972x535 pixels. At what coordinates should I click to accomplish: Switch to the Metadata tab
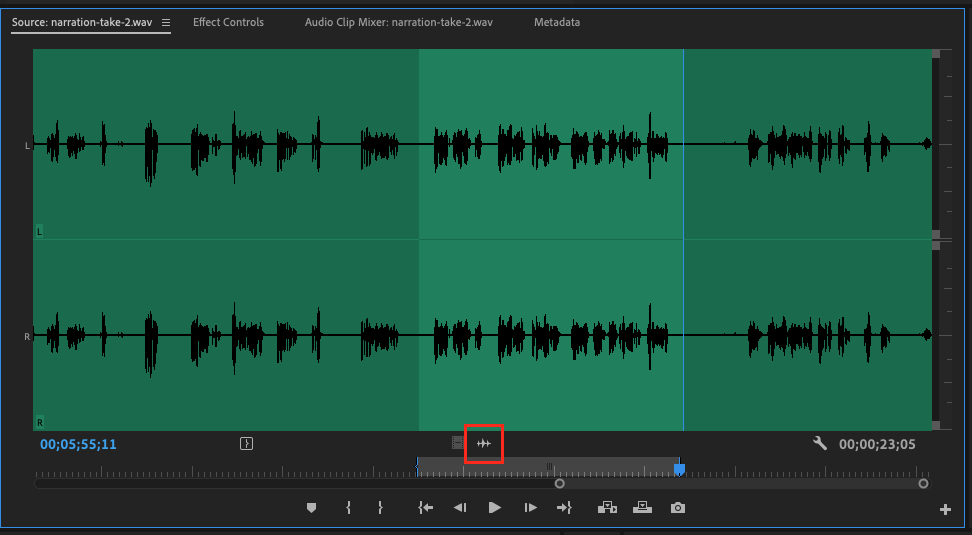[x=557, y=22]
